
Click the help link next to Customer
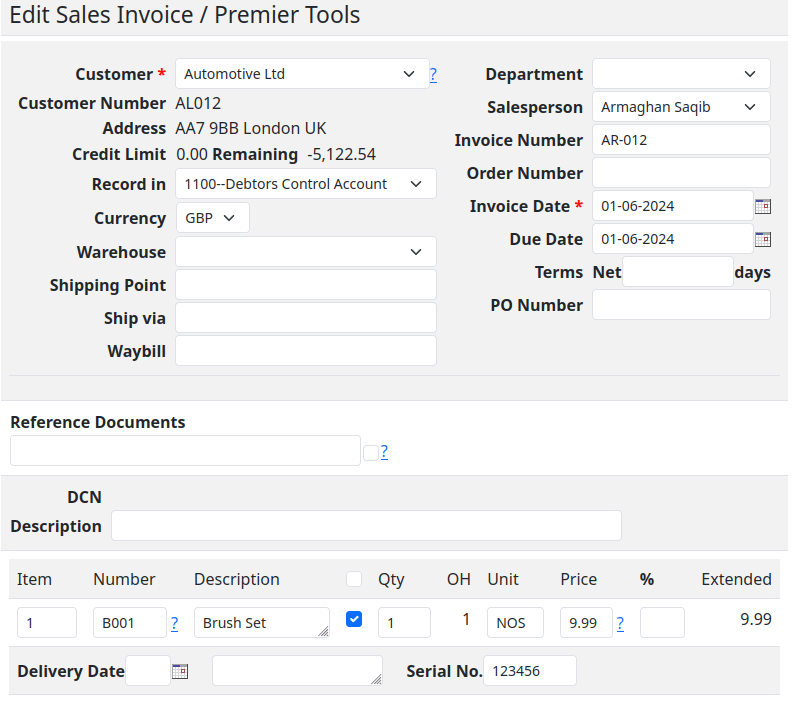433,75
